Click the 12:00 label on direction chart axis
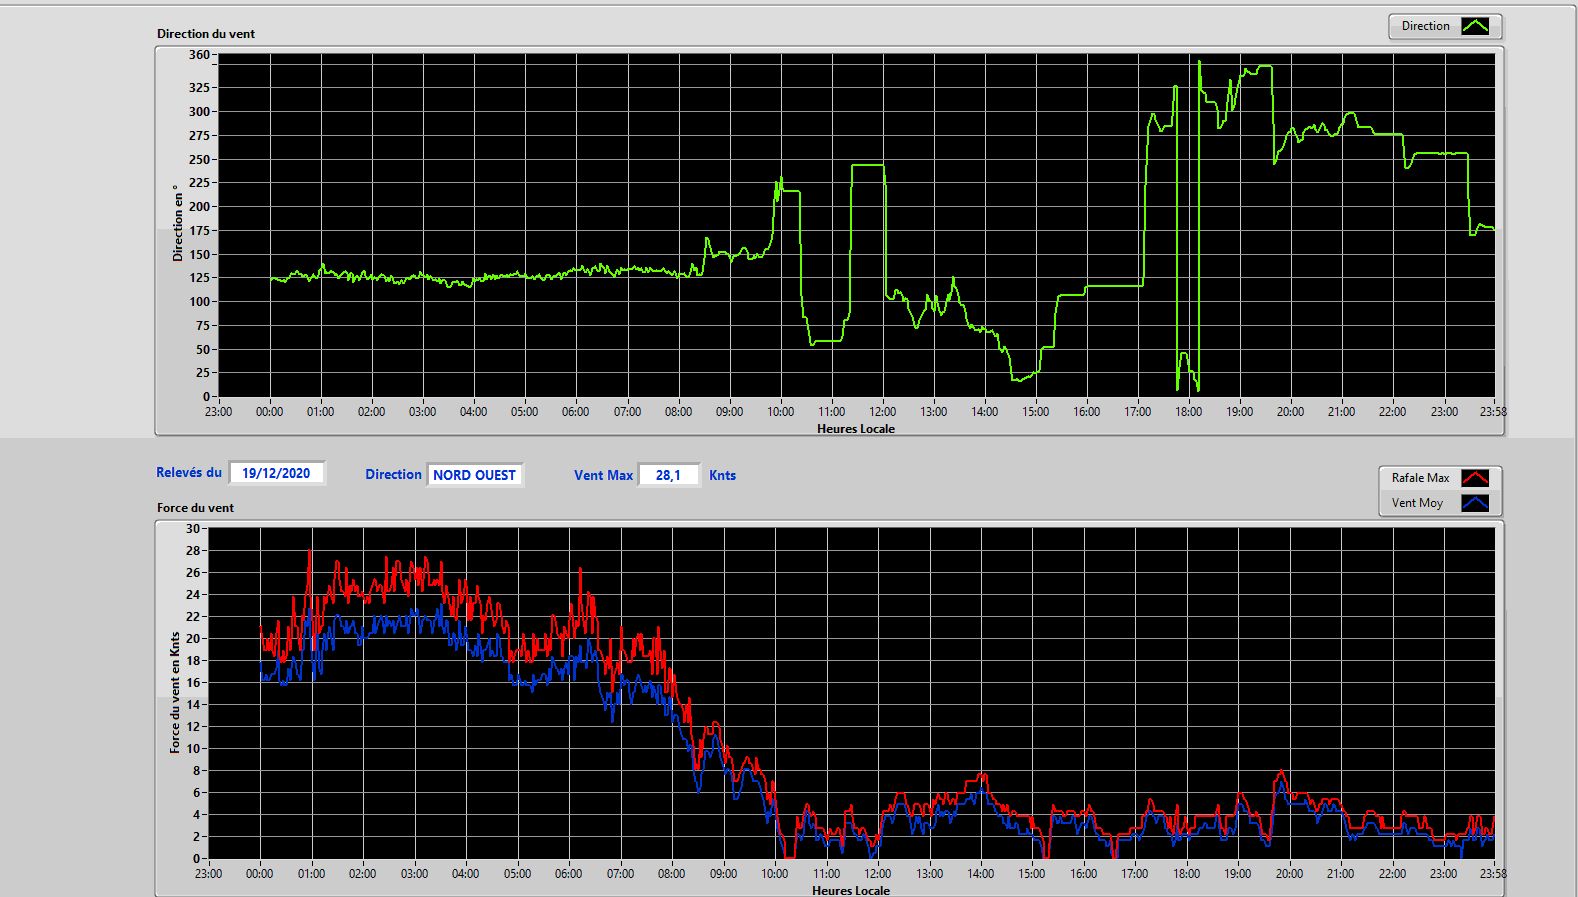Viewport: 1578px width, 897px height. (882, 411)
